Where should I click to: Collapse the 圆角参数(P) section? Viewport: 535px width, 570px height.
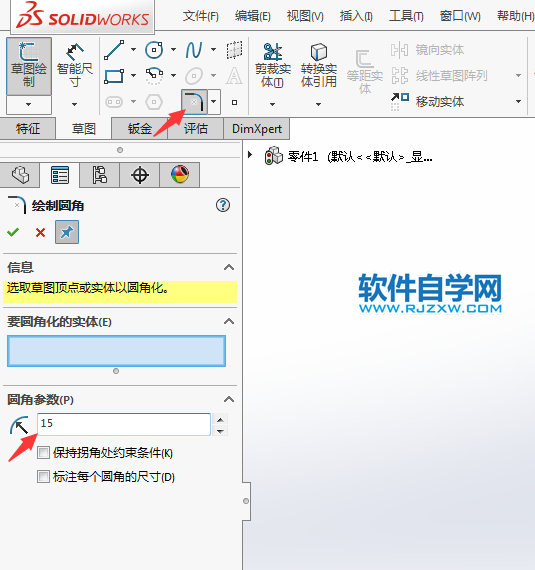[229, 400]
